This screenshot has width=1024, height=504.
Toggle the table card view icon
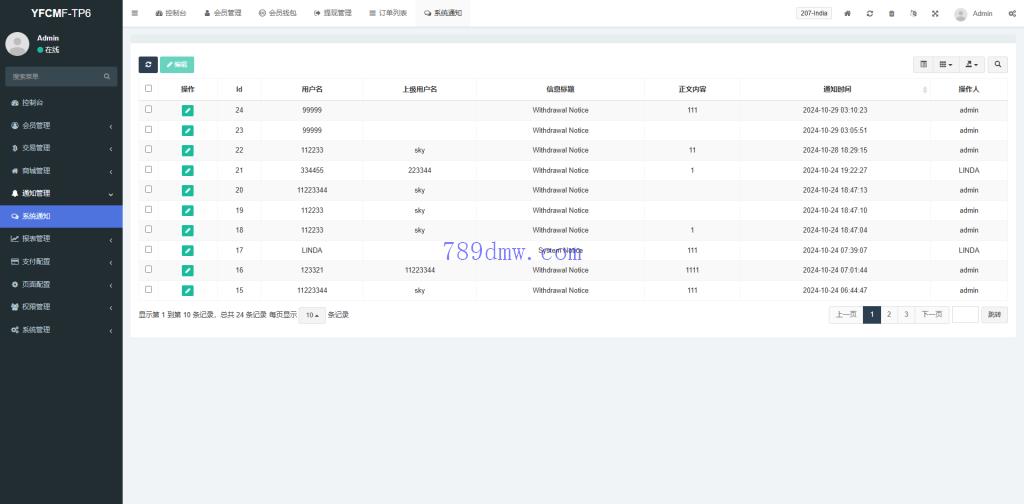[923, 64]
